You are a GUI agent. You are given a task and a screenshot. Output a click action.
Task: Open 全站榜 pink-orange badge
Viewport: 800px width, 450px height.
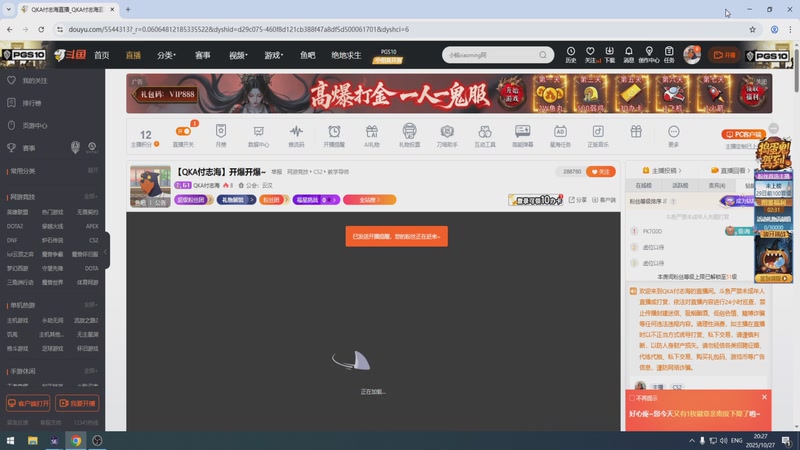(x=369, y=200)
